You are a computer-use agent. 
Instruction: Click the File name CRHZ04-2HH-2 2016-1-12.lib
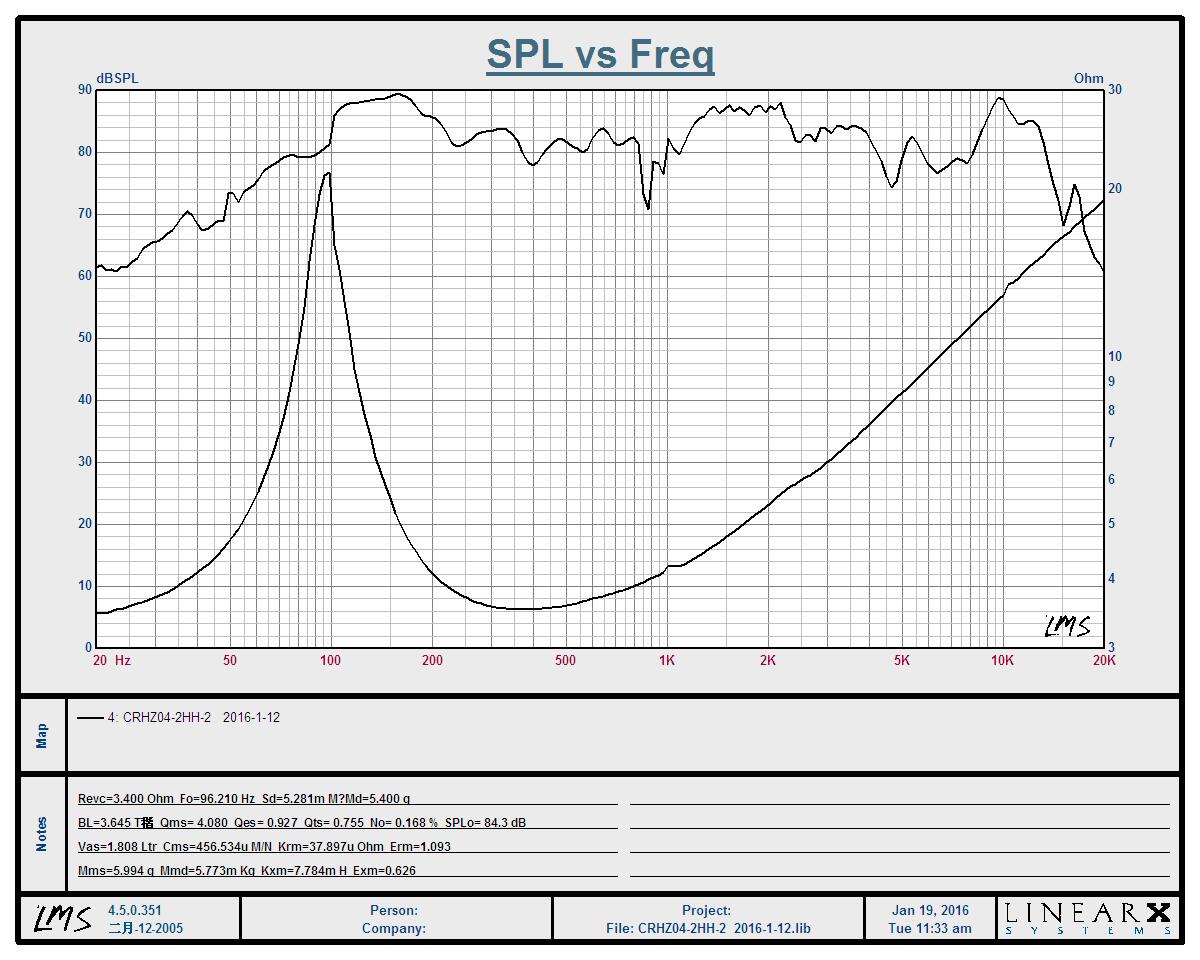tap(708, 928)
